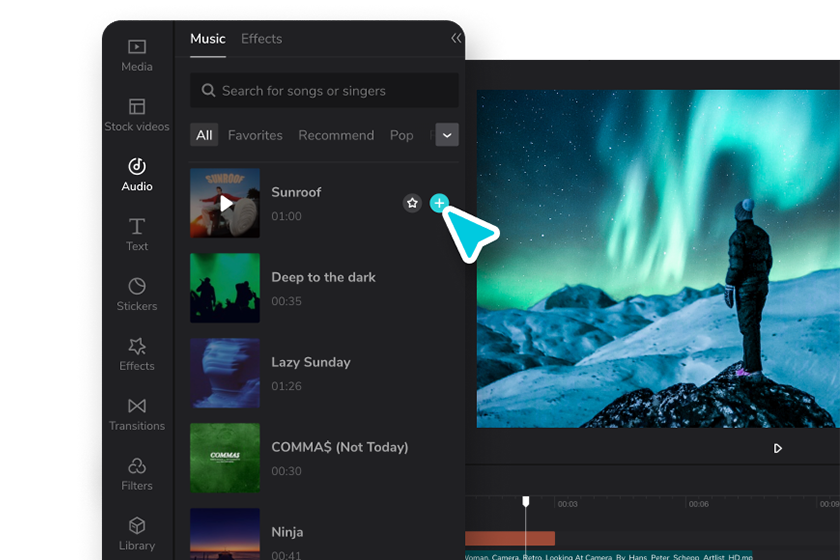This screenshot has width=840, height=560.
Task: Click the aurora video preview canvas
Action: [x=658, y=259]
